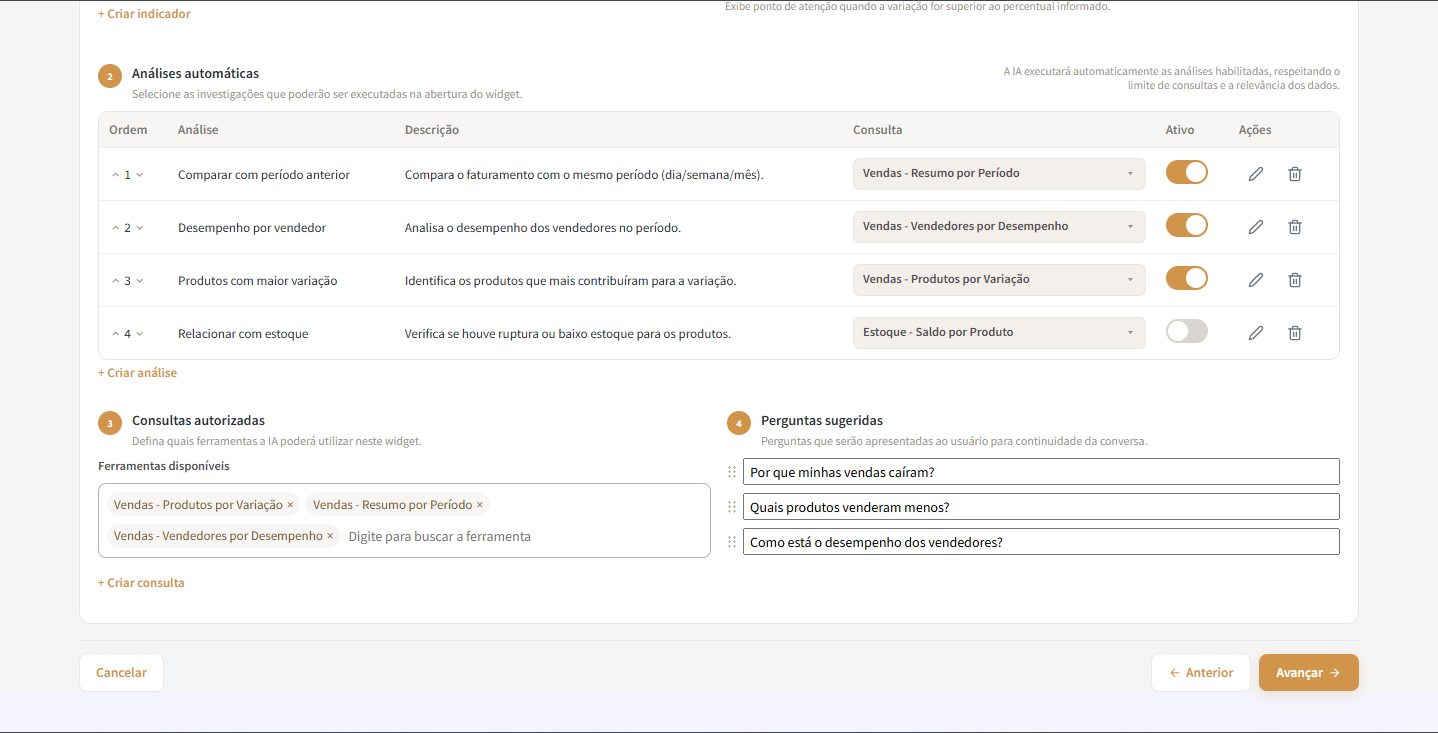Remove Vendas - Produtos por Variação tag

click(x=290, y=505)
